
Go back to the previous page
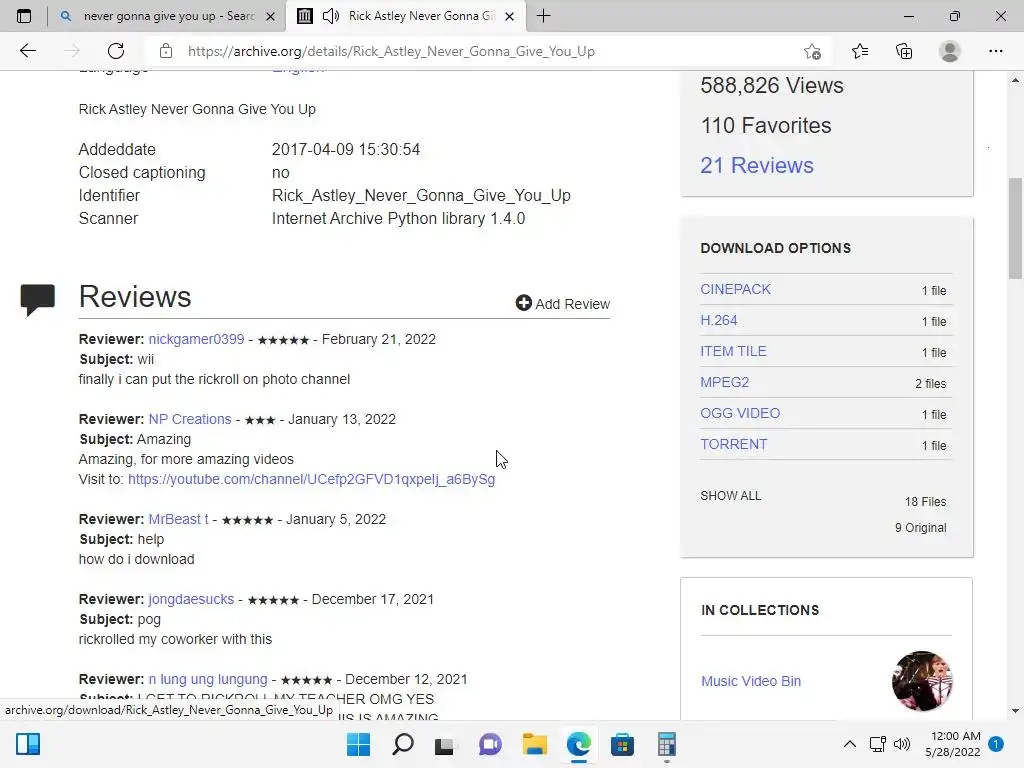[x=27, y=51]
